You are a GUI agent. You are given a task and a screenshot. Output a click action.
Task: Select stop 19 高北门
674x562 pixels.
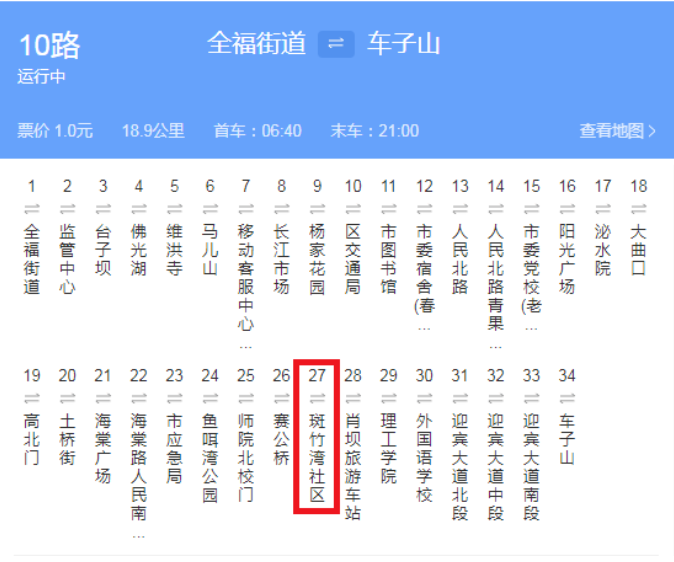(32, 439)
